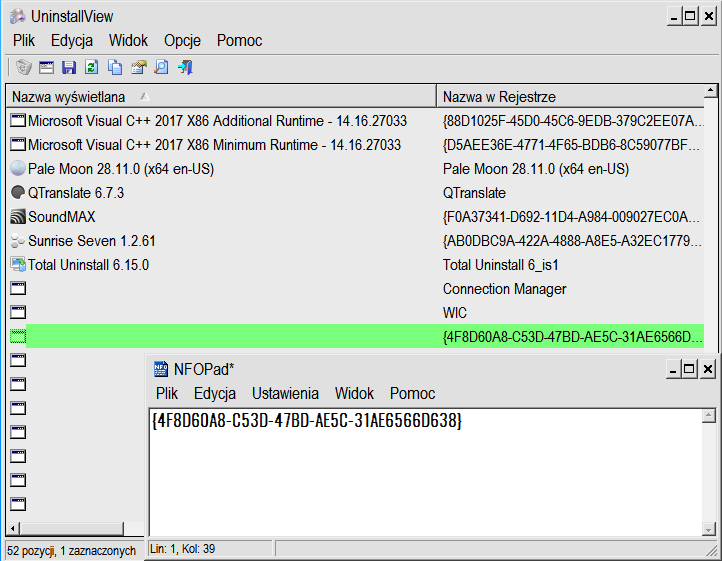Click the UninstallView title bar app icon

pos(17,17)
